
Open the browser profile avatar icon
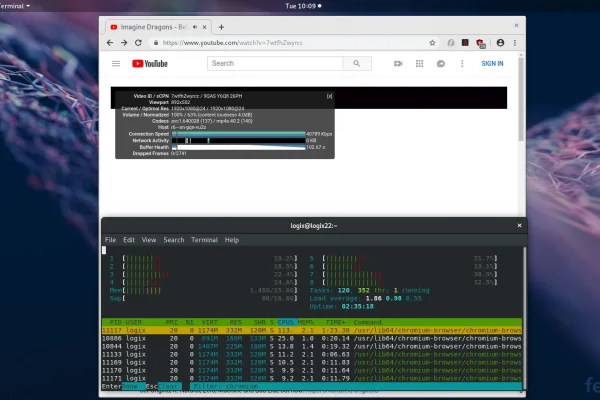(500, 43)
